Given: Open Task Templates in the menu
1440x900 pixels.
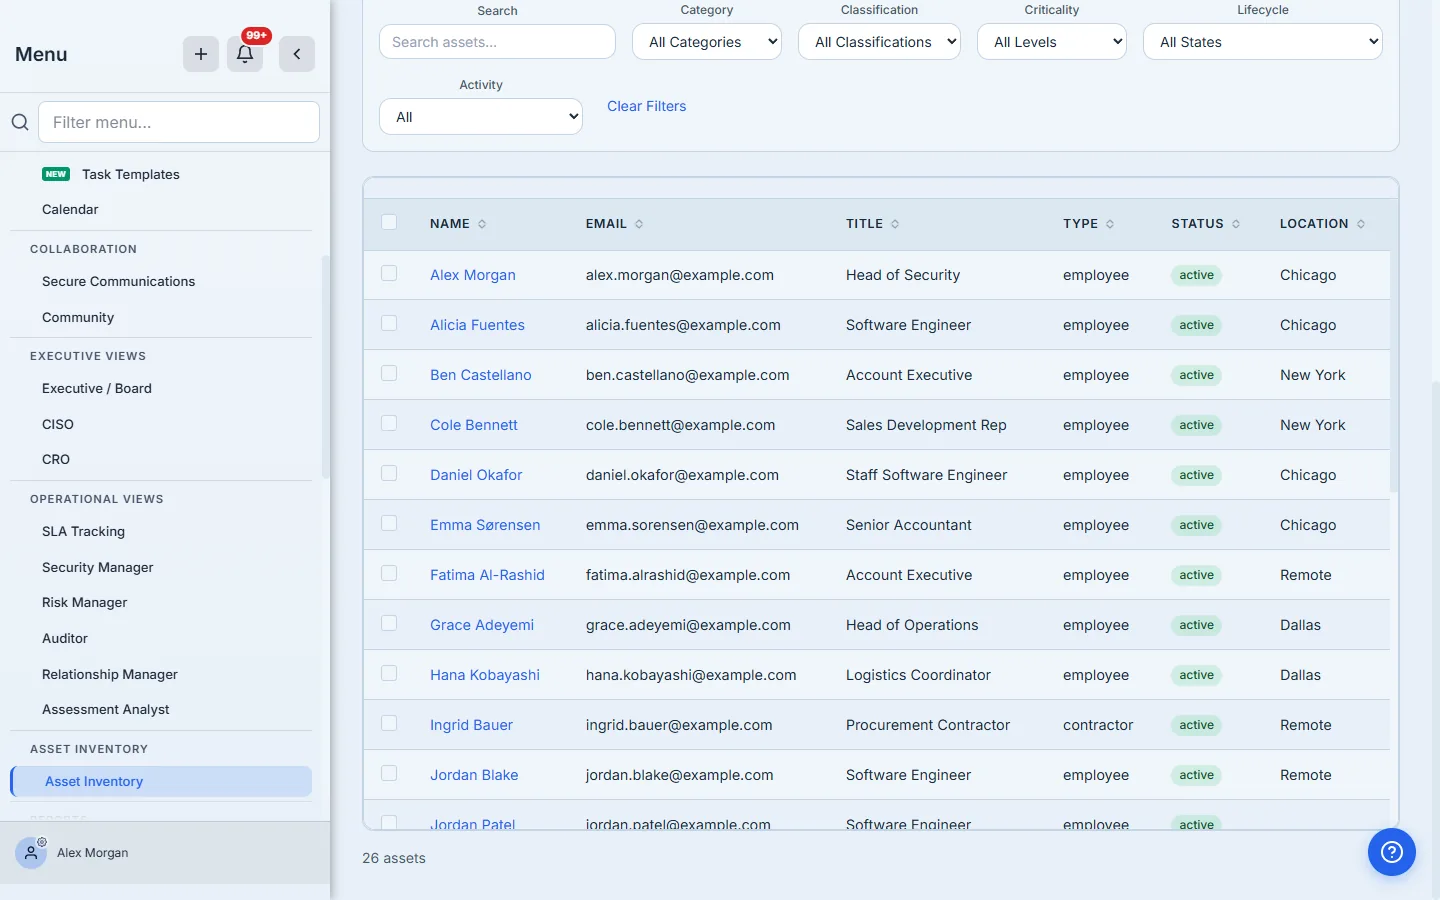Looking at the screenshot, I should click(x=131, y=174).
